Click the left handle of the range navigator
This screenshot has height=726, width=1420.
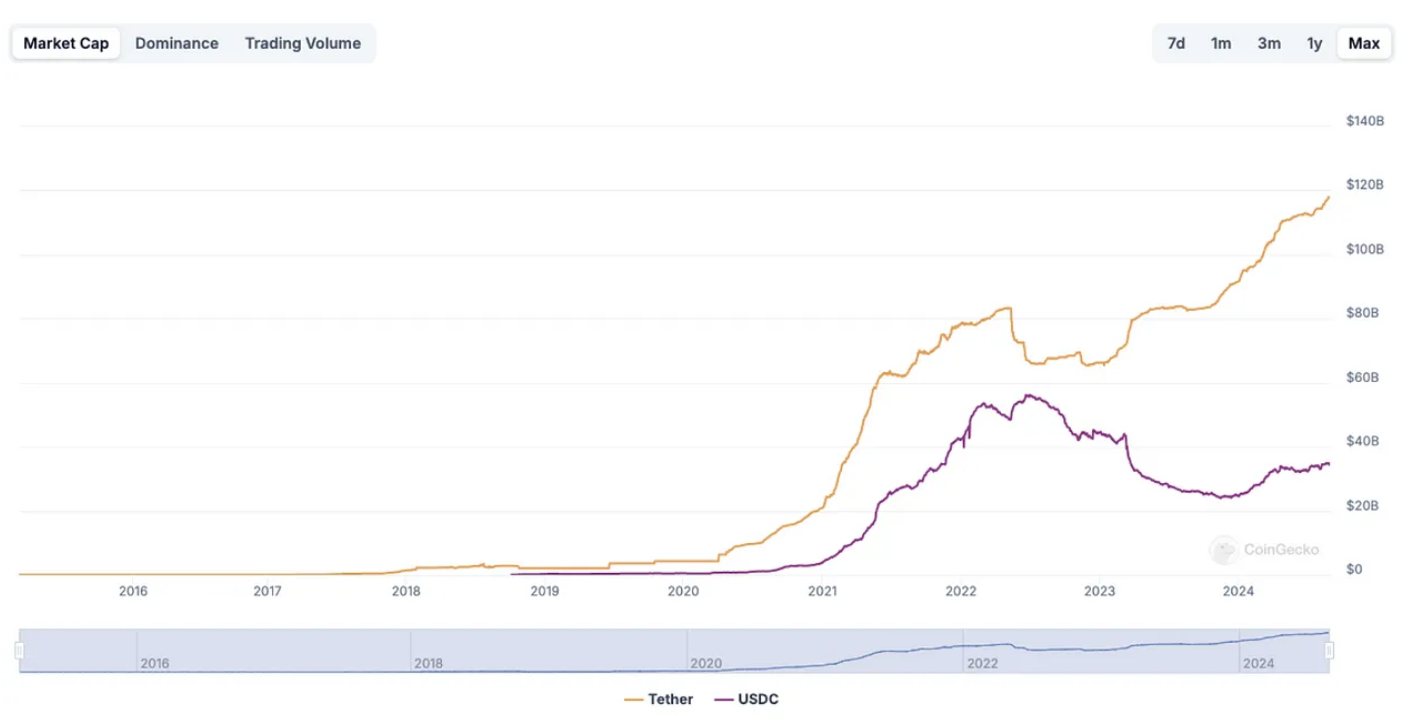[x=19, y=651]
